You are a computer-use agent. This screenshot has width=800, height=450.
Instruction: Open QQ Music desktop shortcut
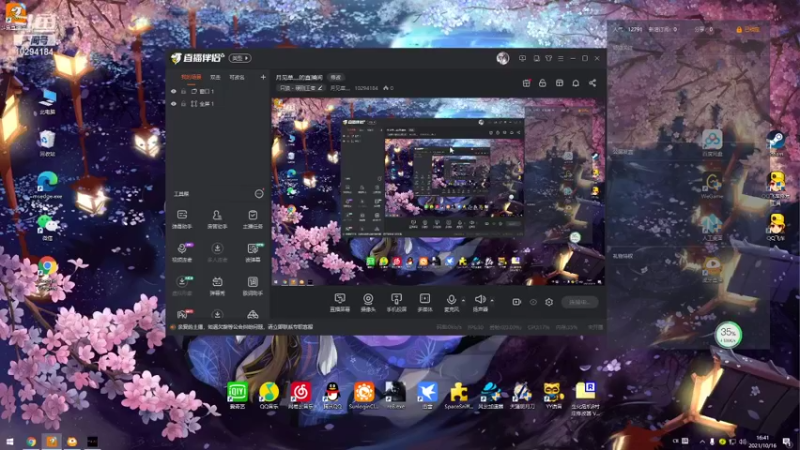point(269,395)
